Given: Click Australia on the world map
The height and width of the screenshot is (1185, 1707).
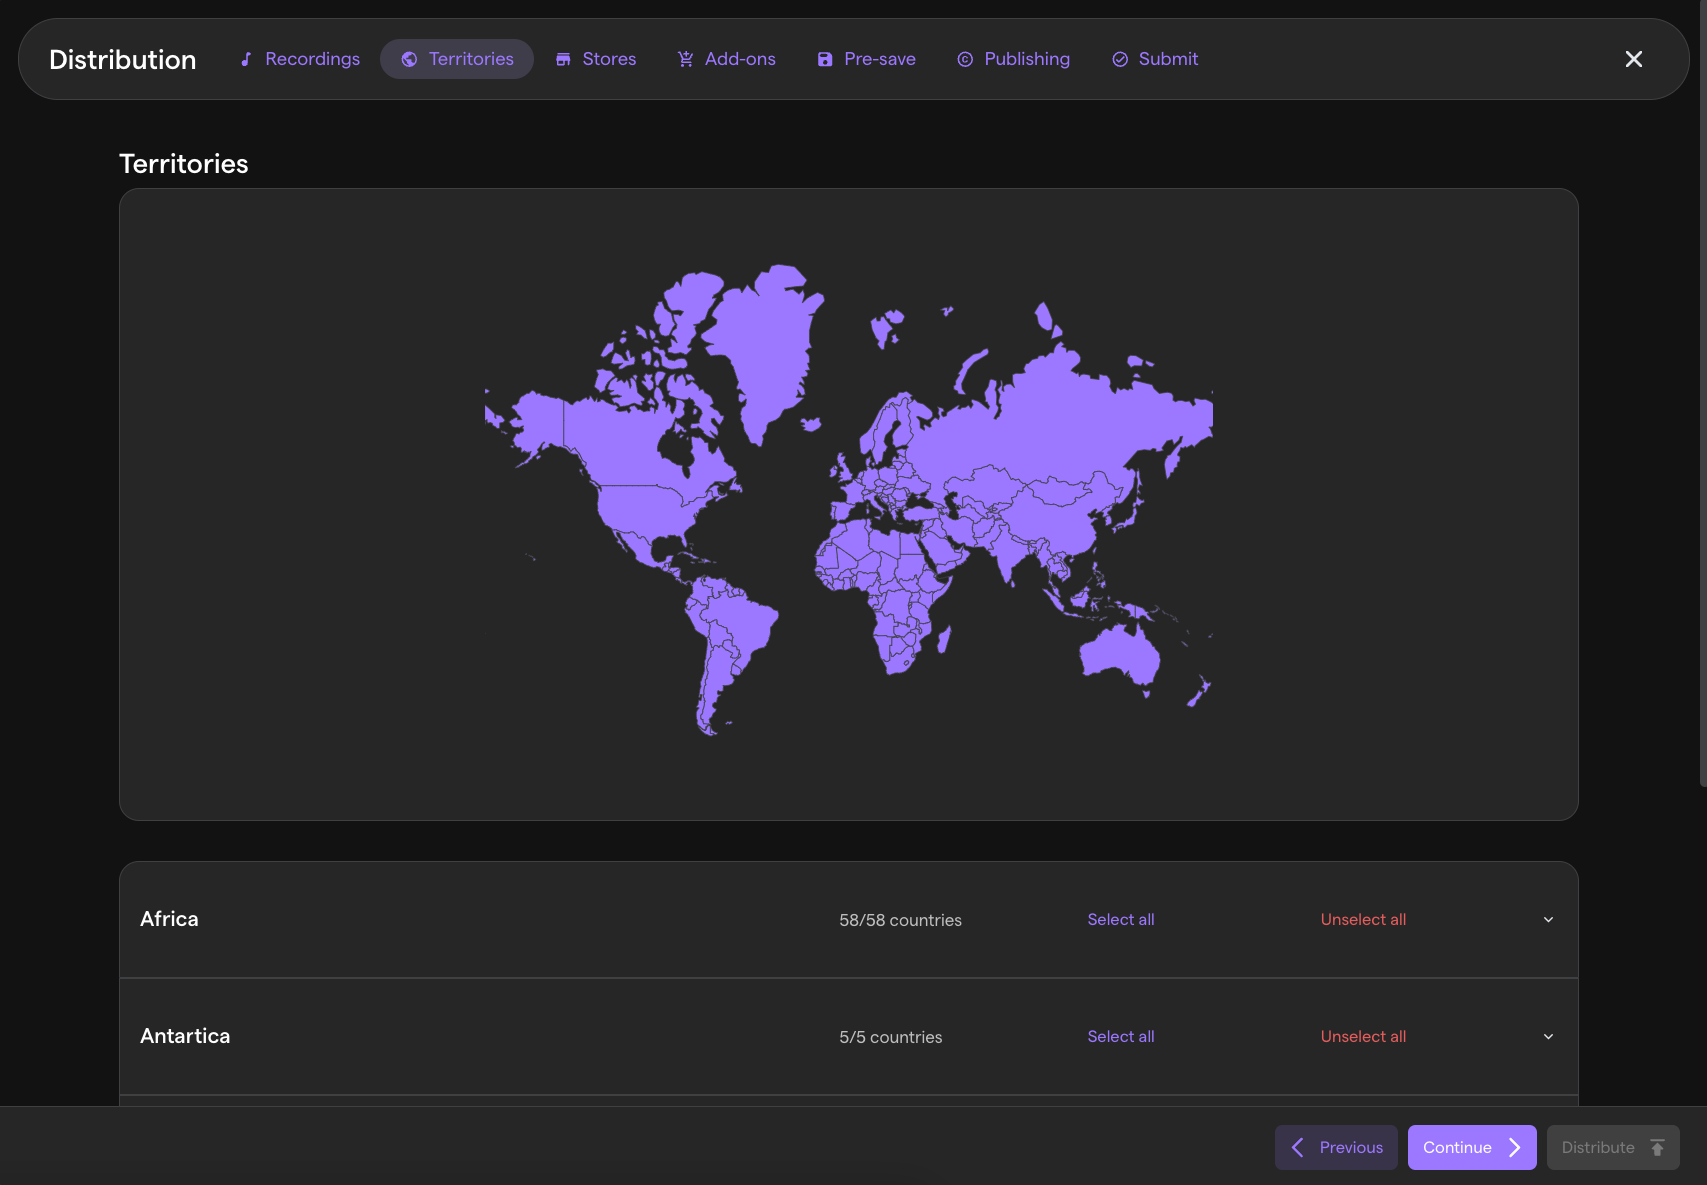Looking at the screenshot, I should coord(1120,655).
